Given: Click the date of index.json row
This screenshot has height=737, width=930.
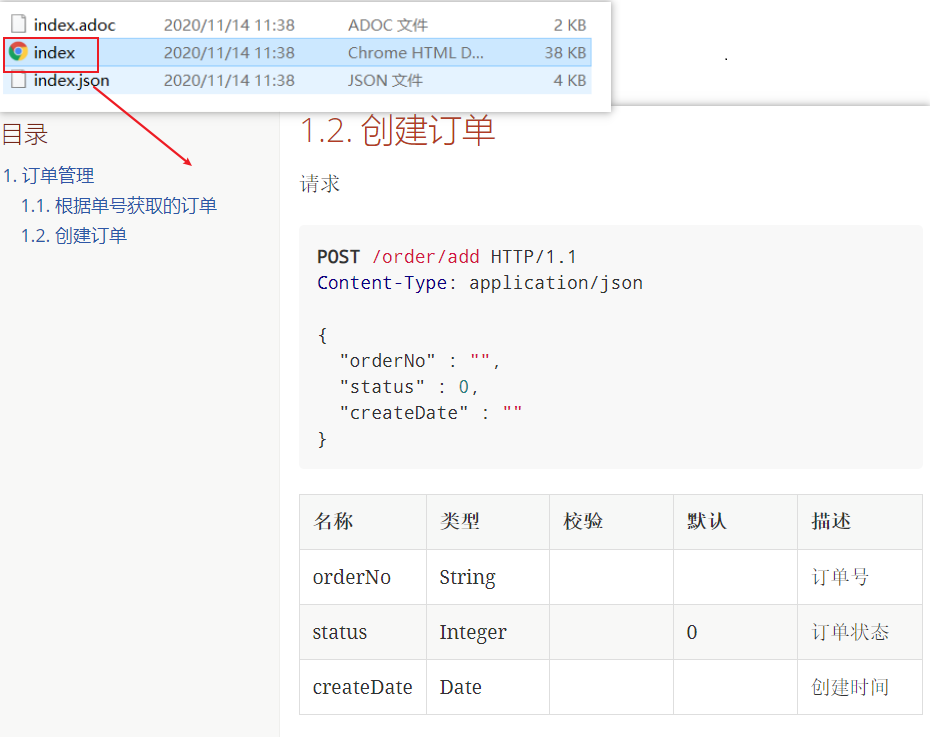Looking at the screenshot, I should tap(229, 80).
